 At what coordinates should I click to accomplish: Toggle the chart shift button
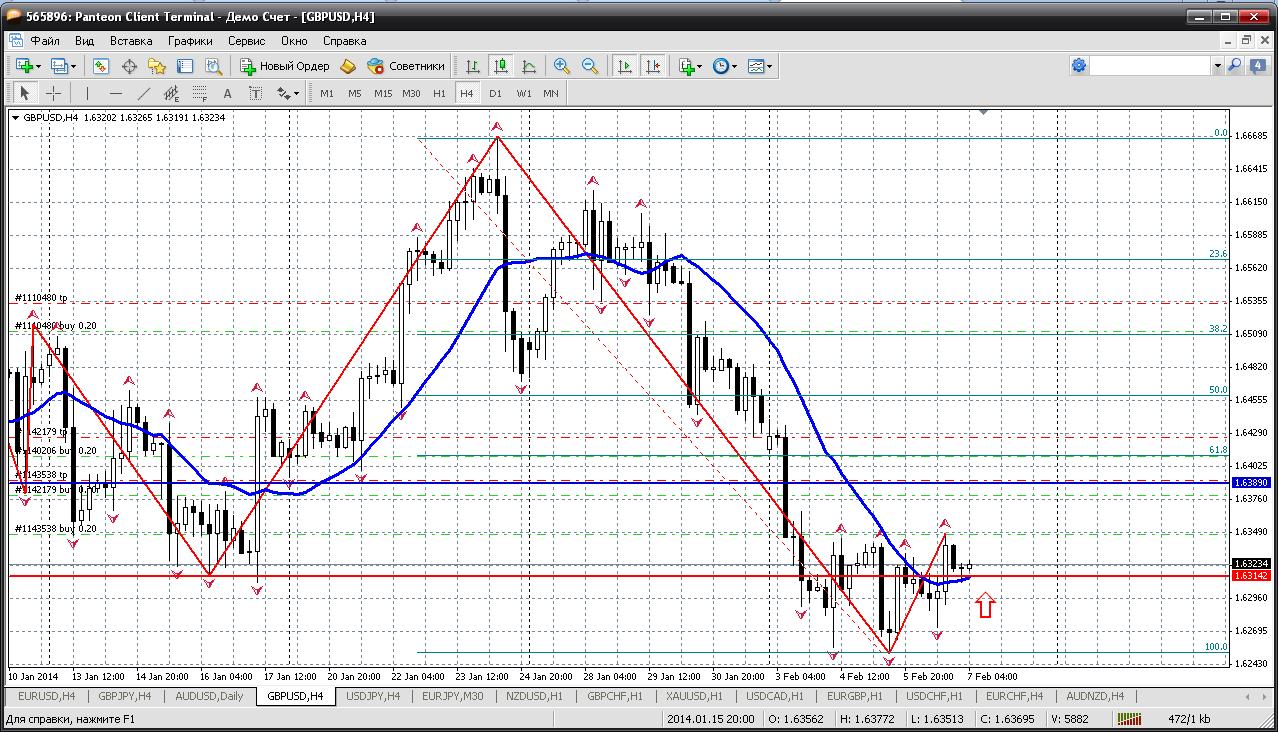(x=653, y=66)
